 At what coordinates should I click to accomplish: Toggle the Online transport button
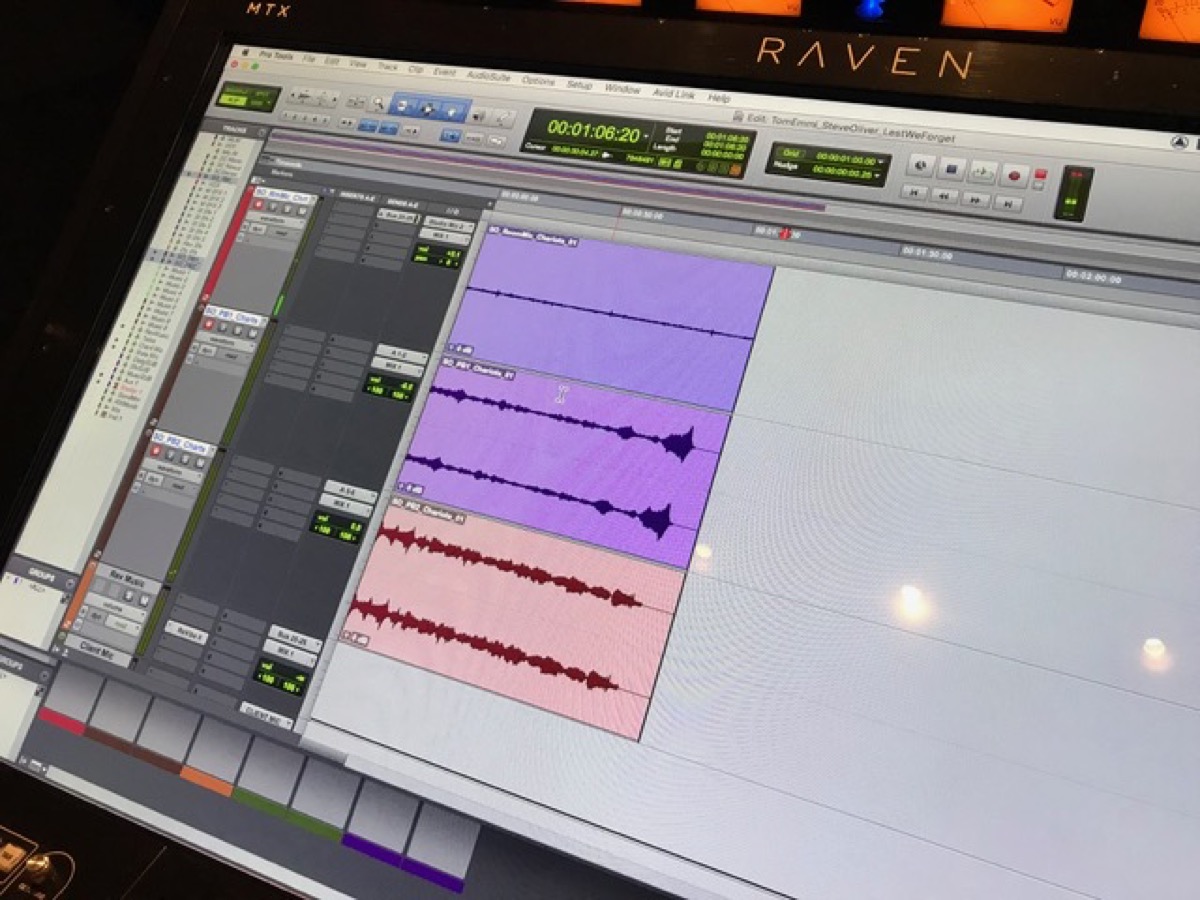920,166
